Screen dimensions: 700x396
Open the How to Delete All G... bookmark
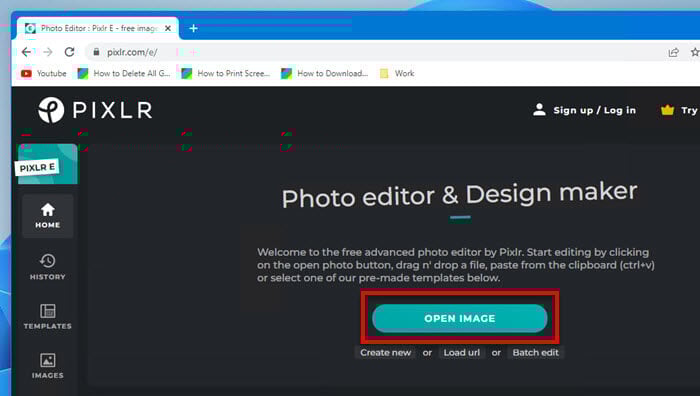124,73
